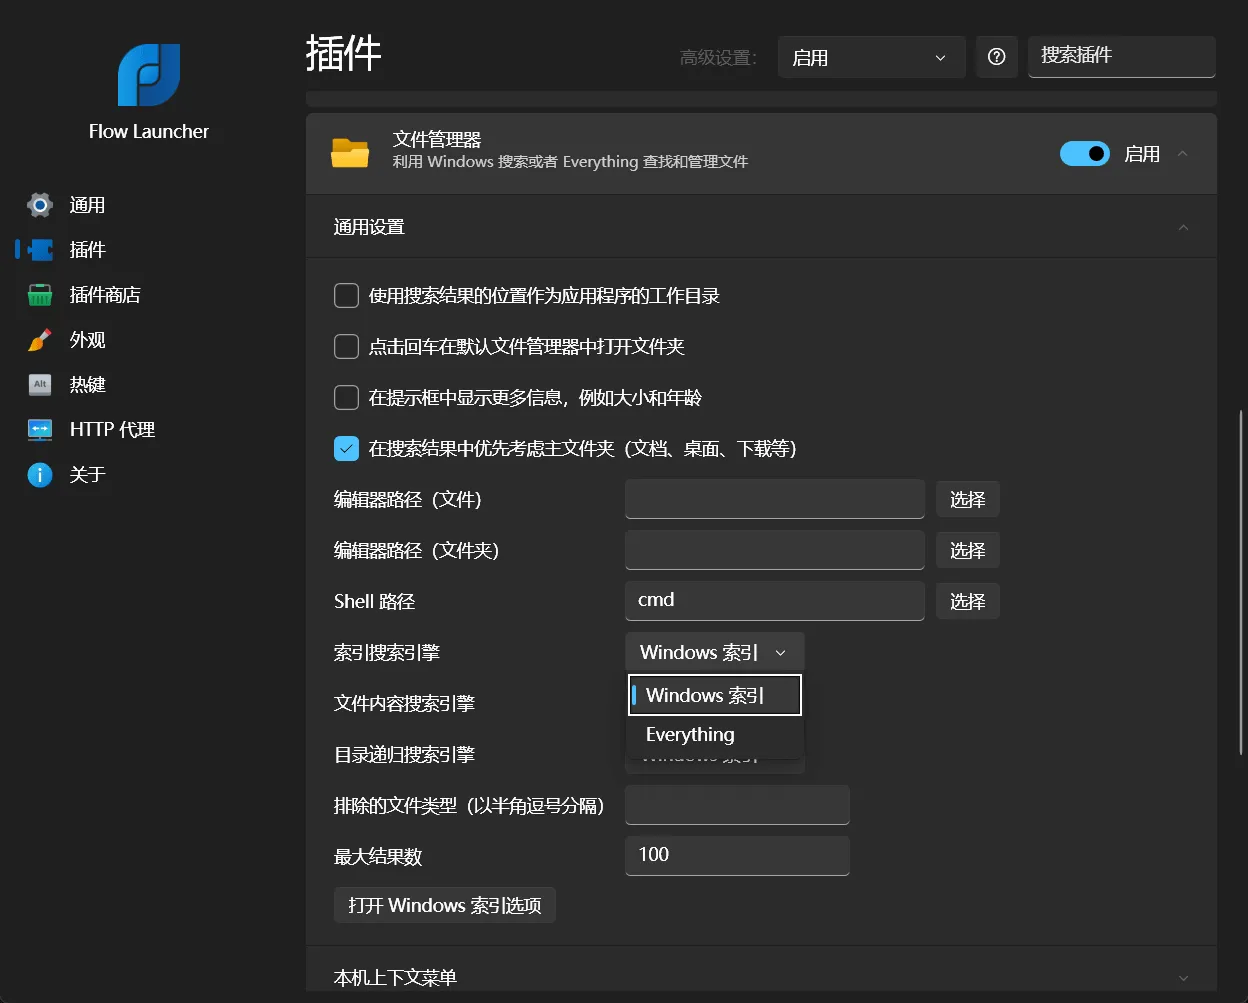Open HTTP 代理 settings

coord(112,430)
